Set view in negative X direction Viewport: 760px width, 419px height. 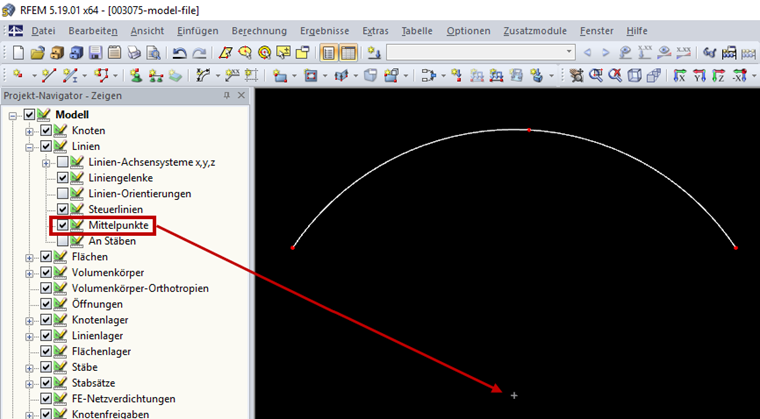point(739,75)
